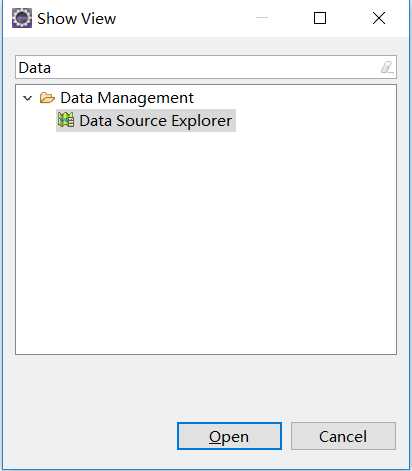Image resolution: width=412 pixels, height=471 pixels.
Task: Click blank row space right of Data Source Explorer
Action: tap(315, 120)
